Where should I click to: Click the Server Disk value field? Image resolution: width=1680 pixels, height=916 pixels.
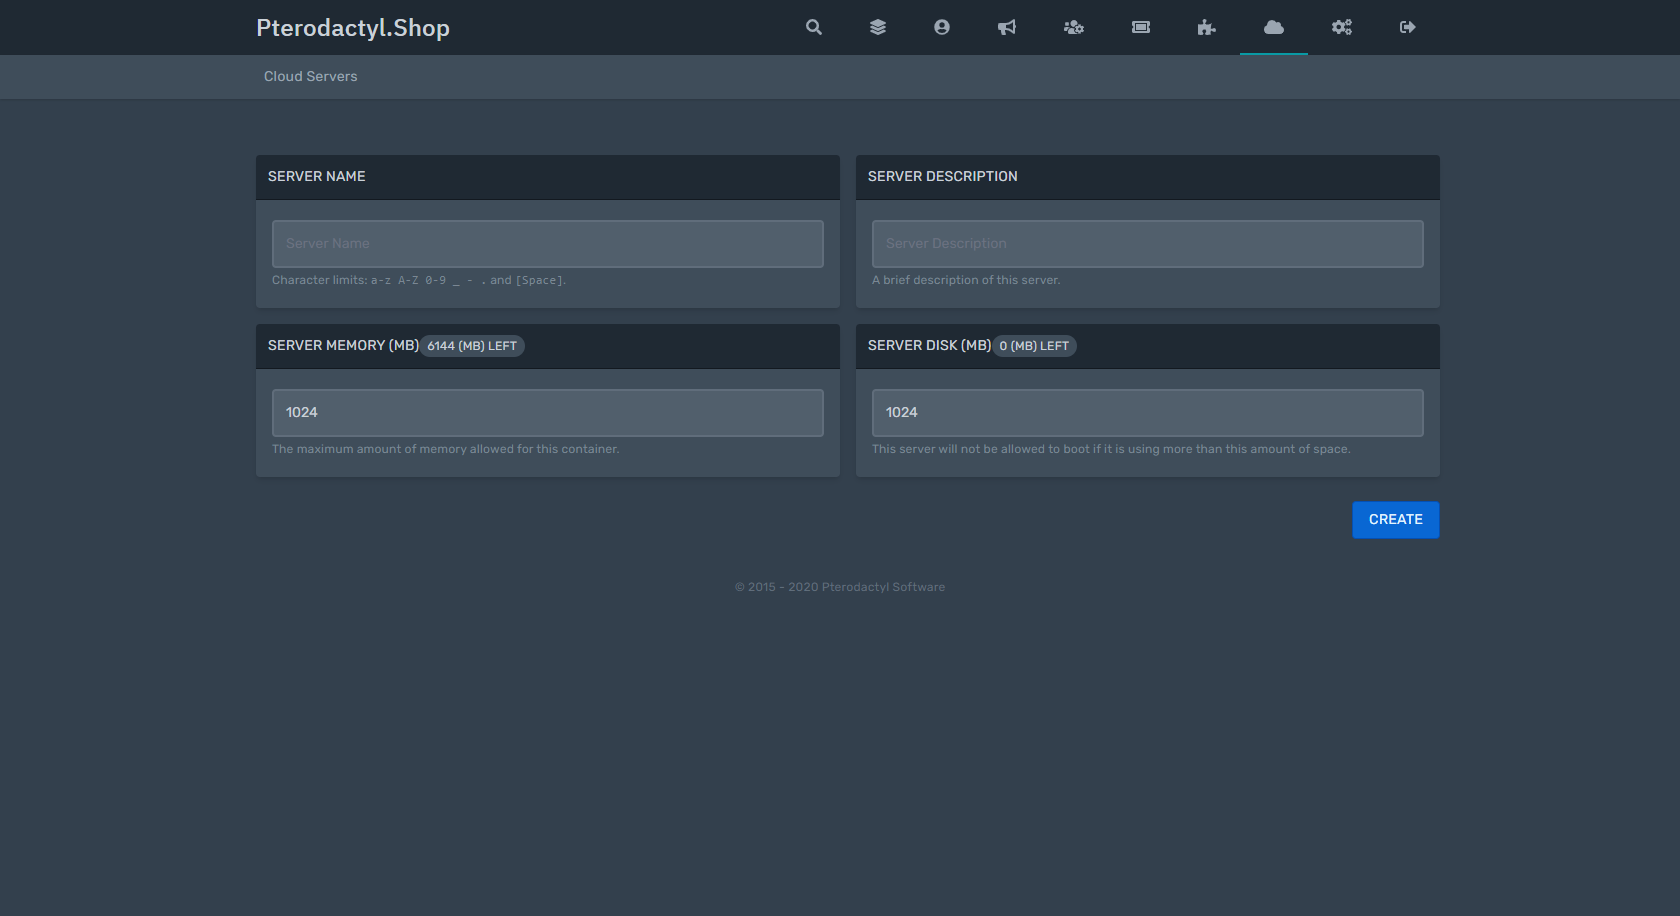pyautogui.click(x=1148, y=413)
